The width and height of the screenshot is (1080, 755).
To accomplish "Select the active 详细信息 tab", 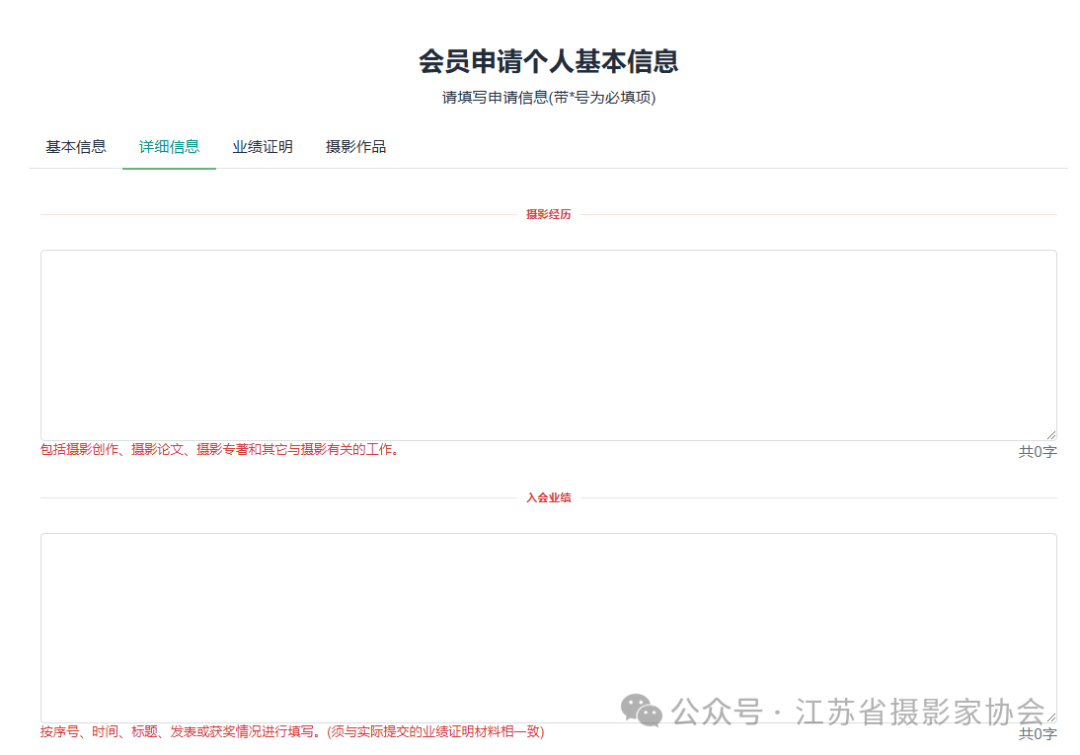I will (169, 147).
